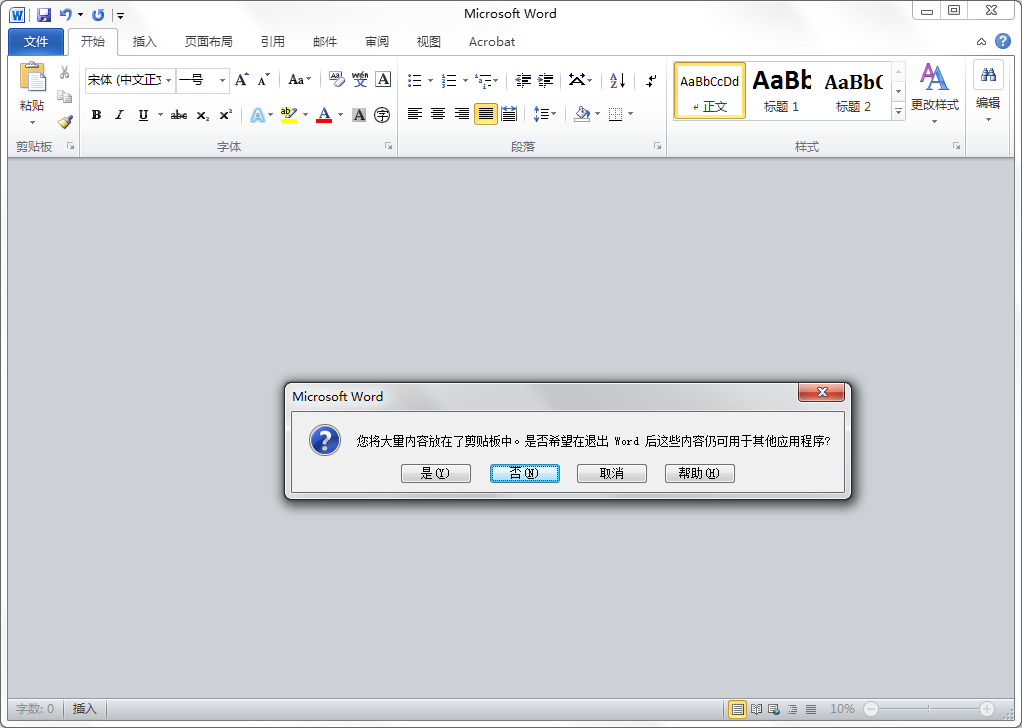Image resolution: width=1022 pixels, height=728 pixels.
Task: Click the Enclose Characters circle icon
Action: click(x=383, y=115)
